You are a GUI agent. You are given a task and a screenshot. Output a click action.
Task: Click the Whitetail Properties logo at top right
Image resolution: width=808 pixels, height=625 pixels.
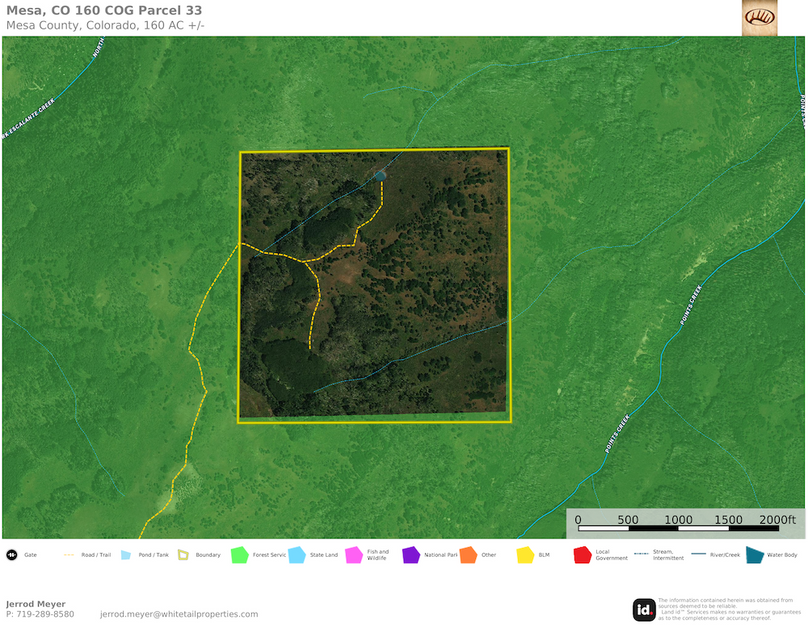[759, 17]
